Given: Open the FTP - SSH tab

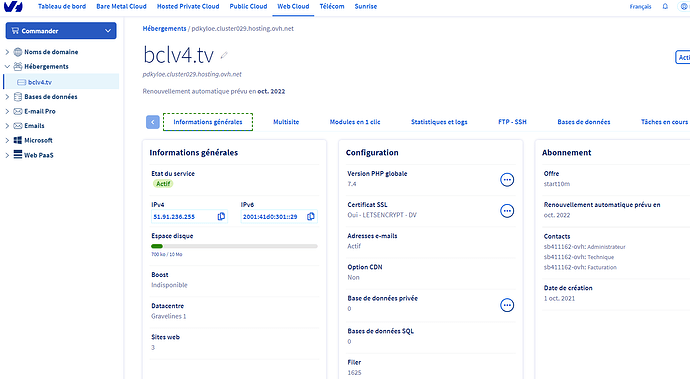Looking at the screenshot, I should click(x=512, y=122).
